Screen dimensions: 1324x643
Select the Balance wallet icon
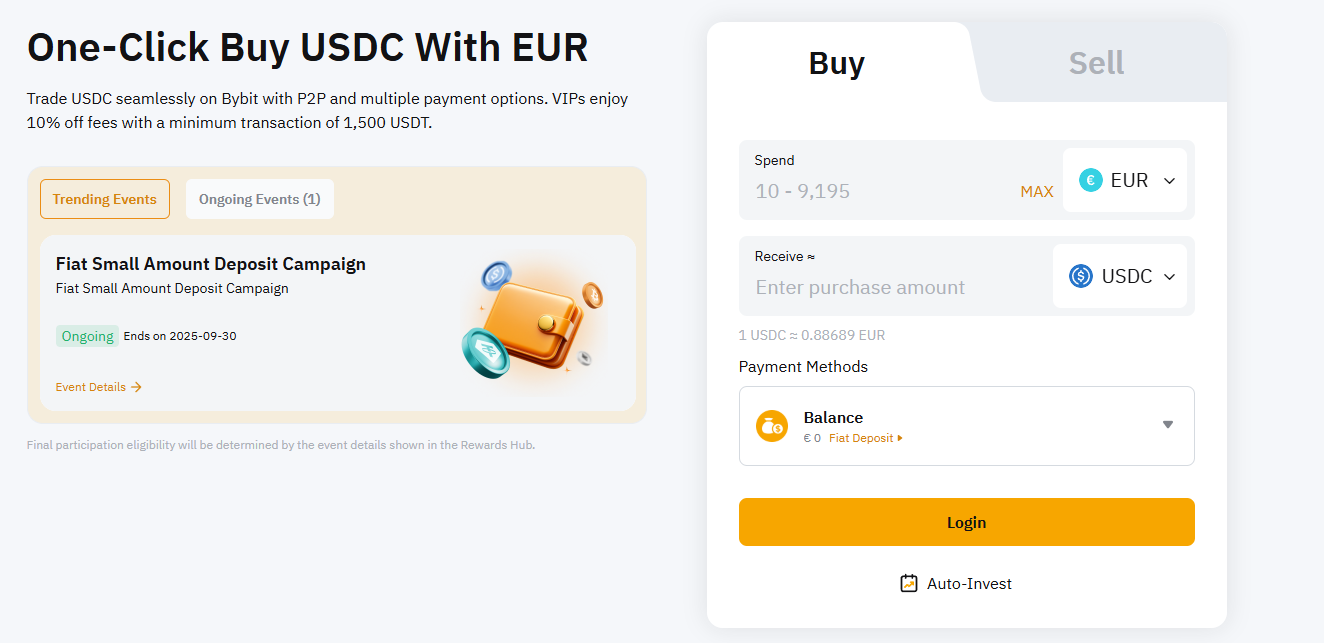coord(771,425)
